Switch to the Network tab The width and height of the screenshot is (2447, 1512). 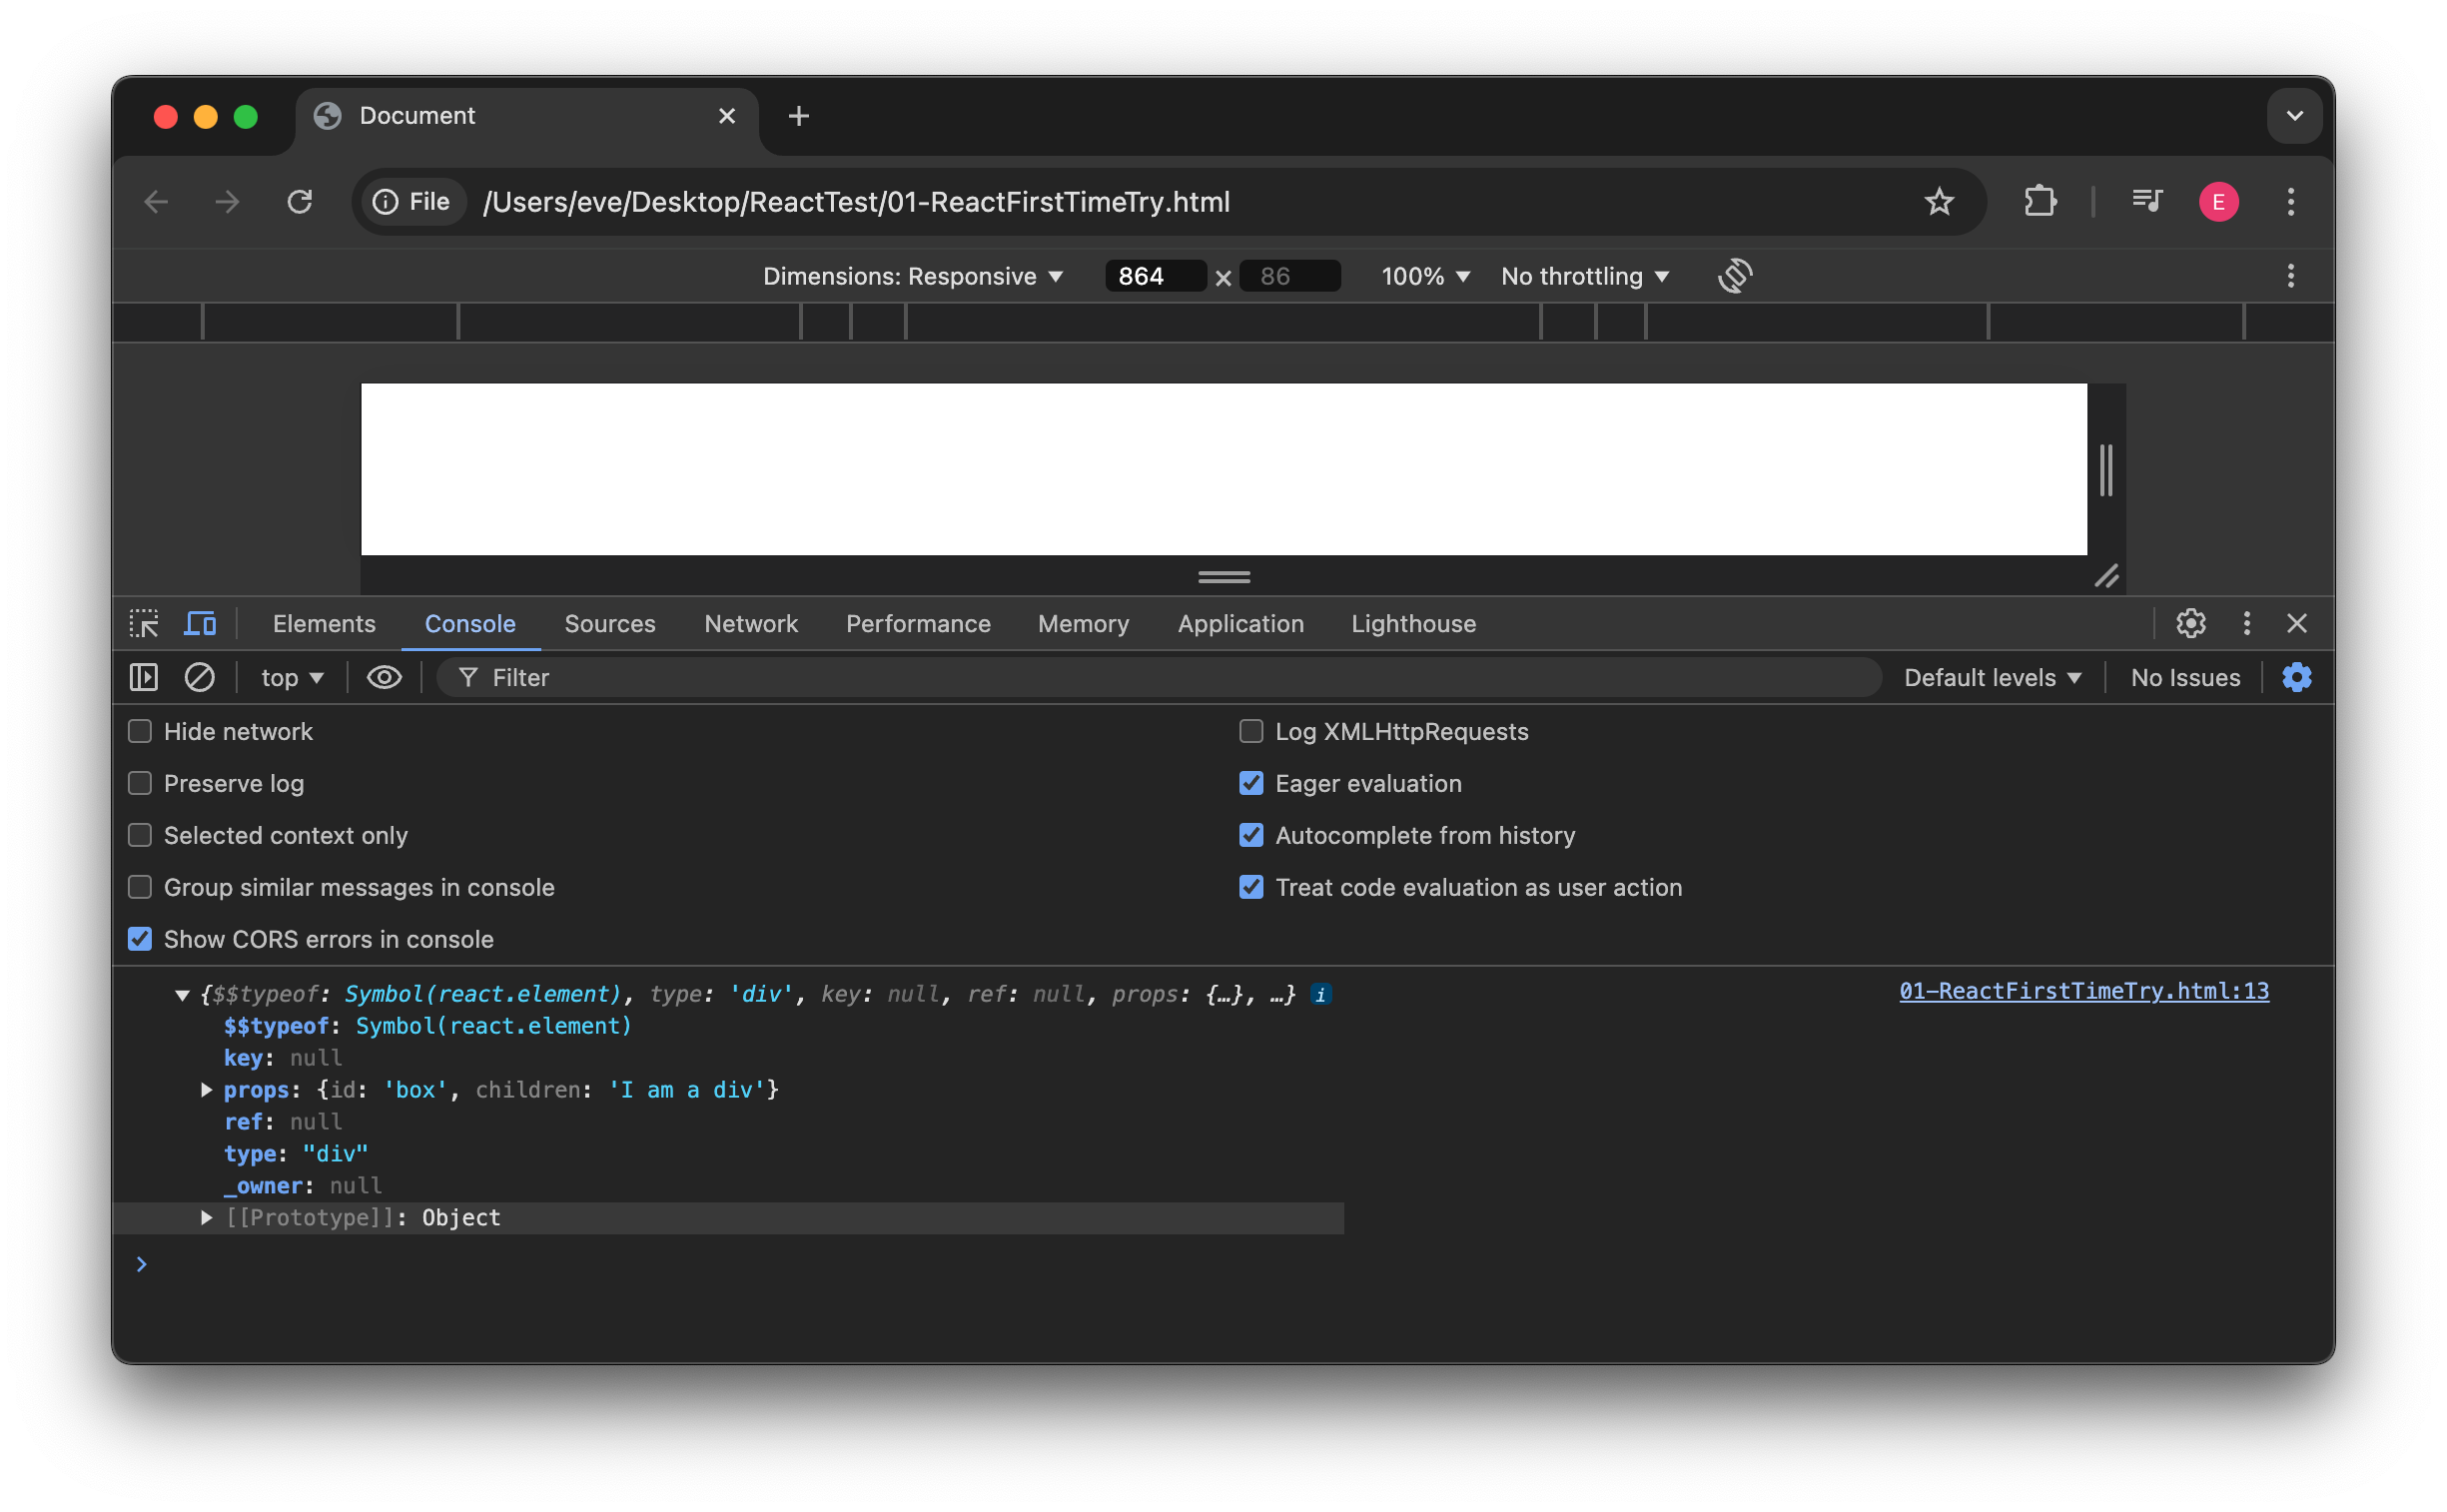tap(751, 623)
